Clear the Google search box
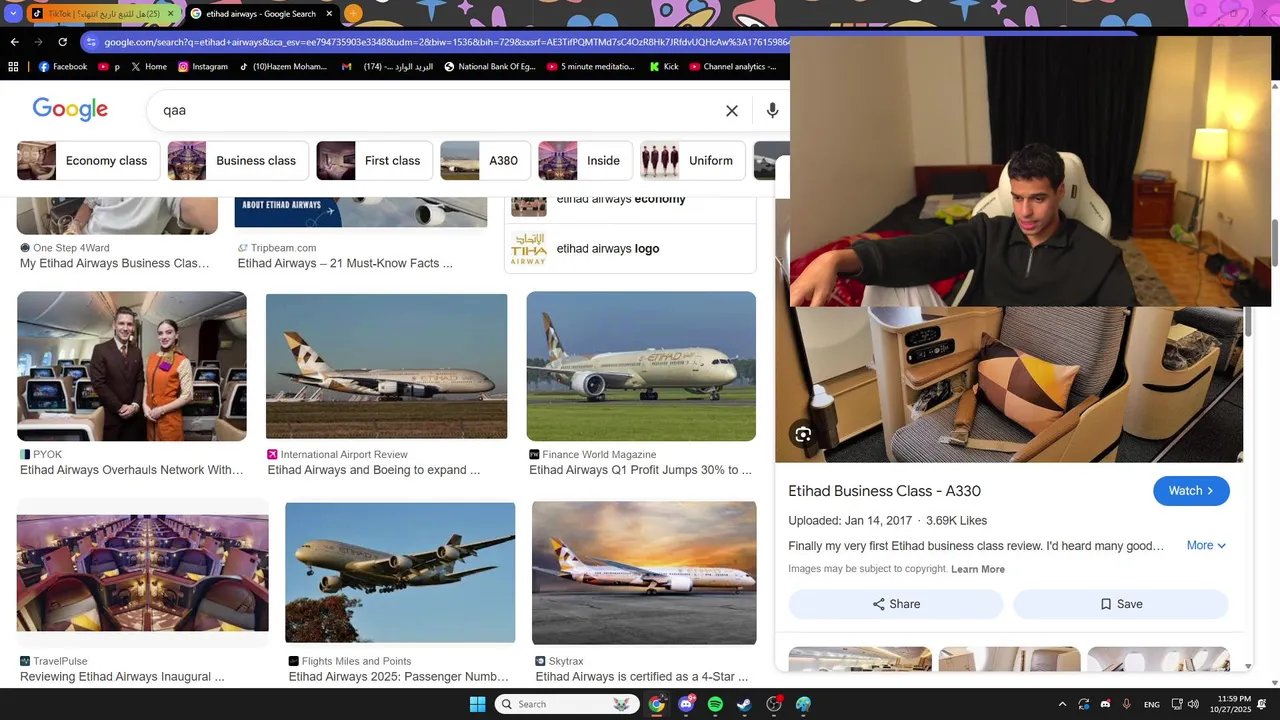The image size is (1280, 720). [732, 111]
